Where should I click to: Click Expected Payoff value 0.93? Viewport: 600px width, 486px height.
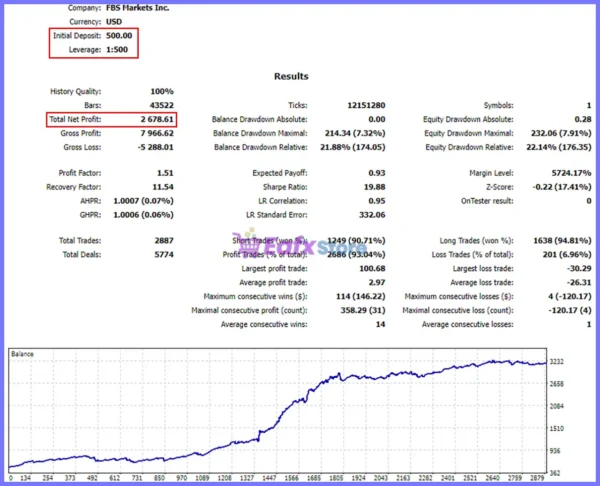pyautogui.click(x=377, y=173)
